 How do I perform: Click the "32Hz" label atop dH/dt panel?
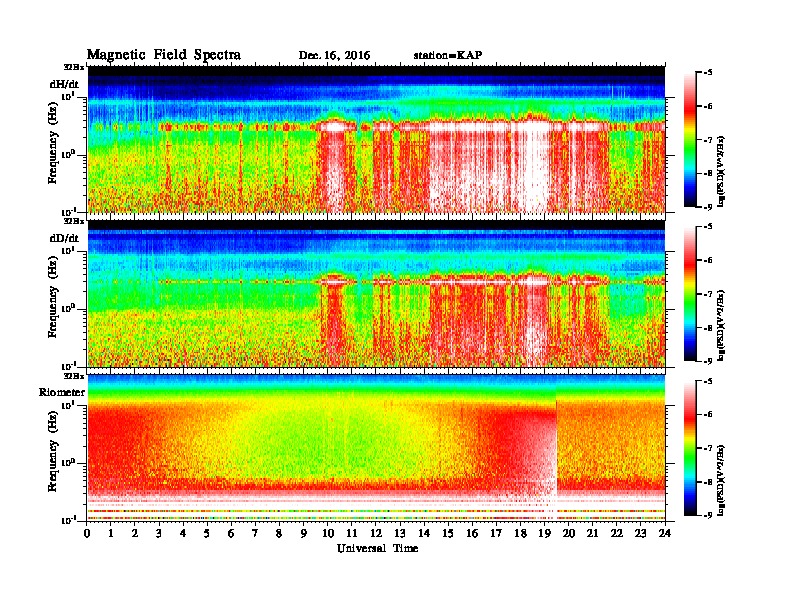pyautogui.click(x=74, y=67)
